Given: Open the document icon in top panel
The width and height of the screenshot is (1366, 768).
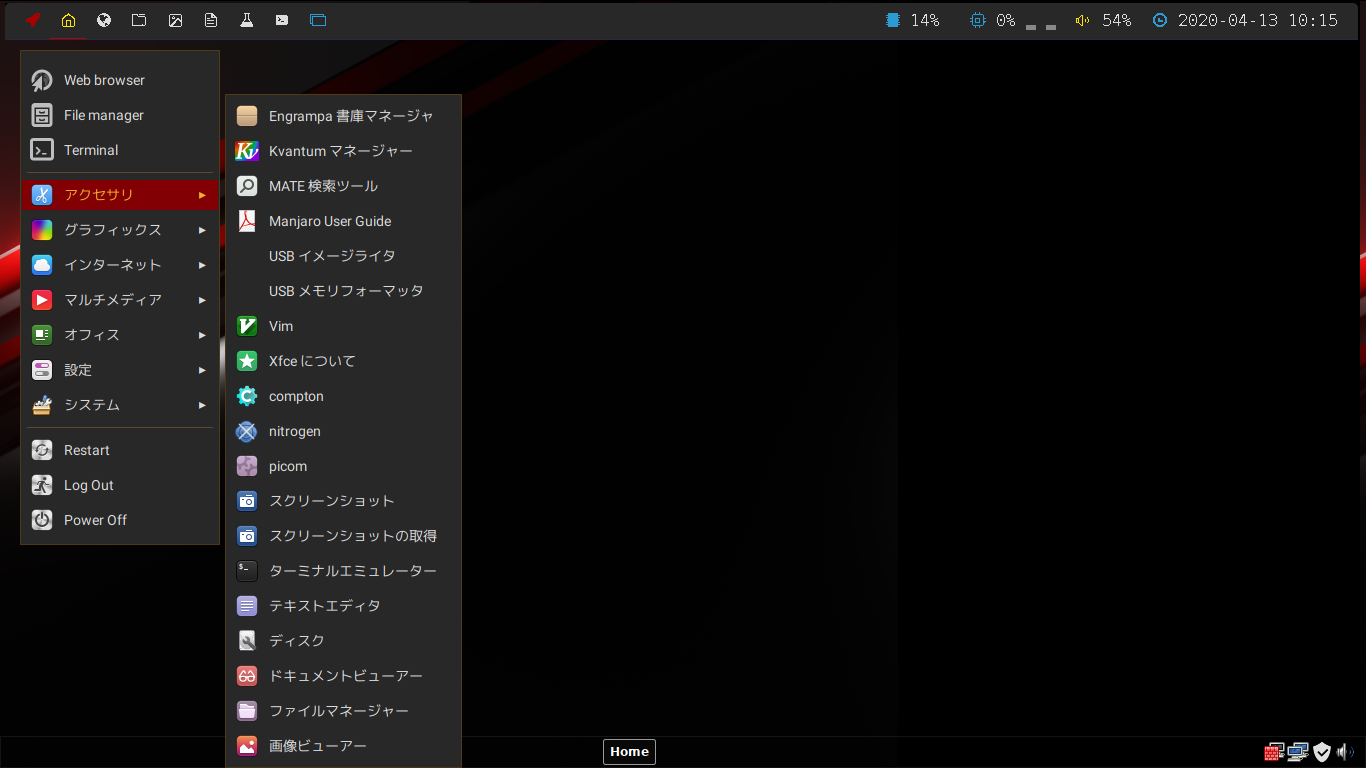Looking at the screenshot, I should click(x=211, y=20).
